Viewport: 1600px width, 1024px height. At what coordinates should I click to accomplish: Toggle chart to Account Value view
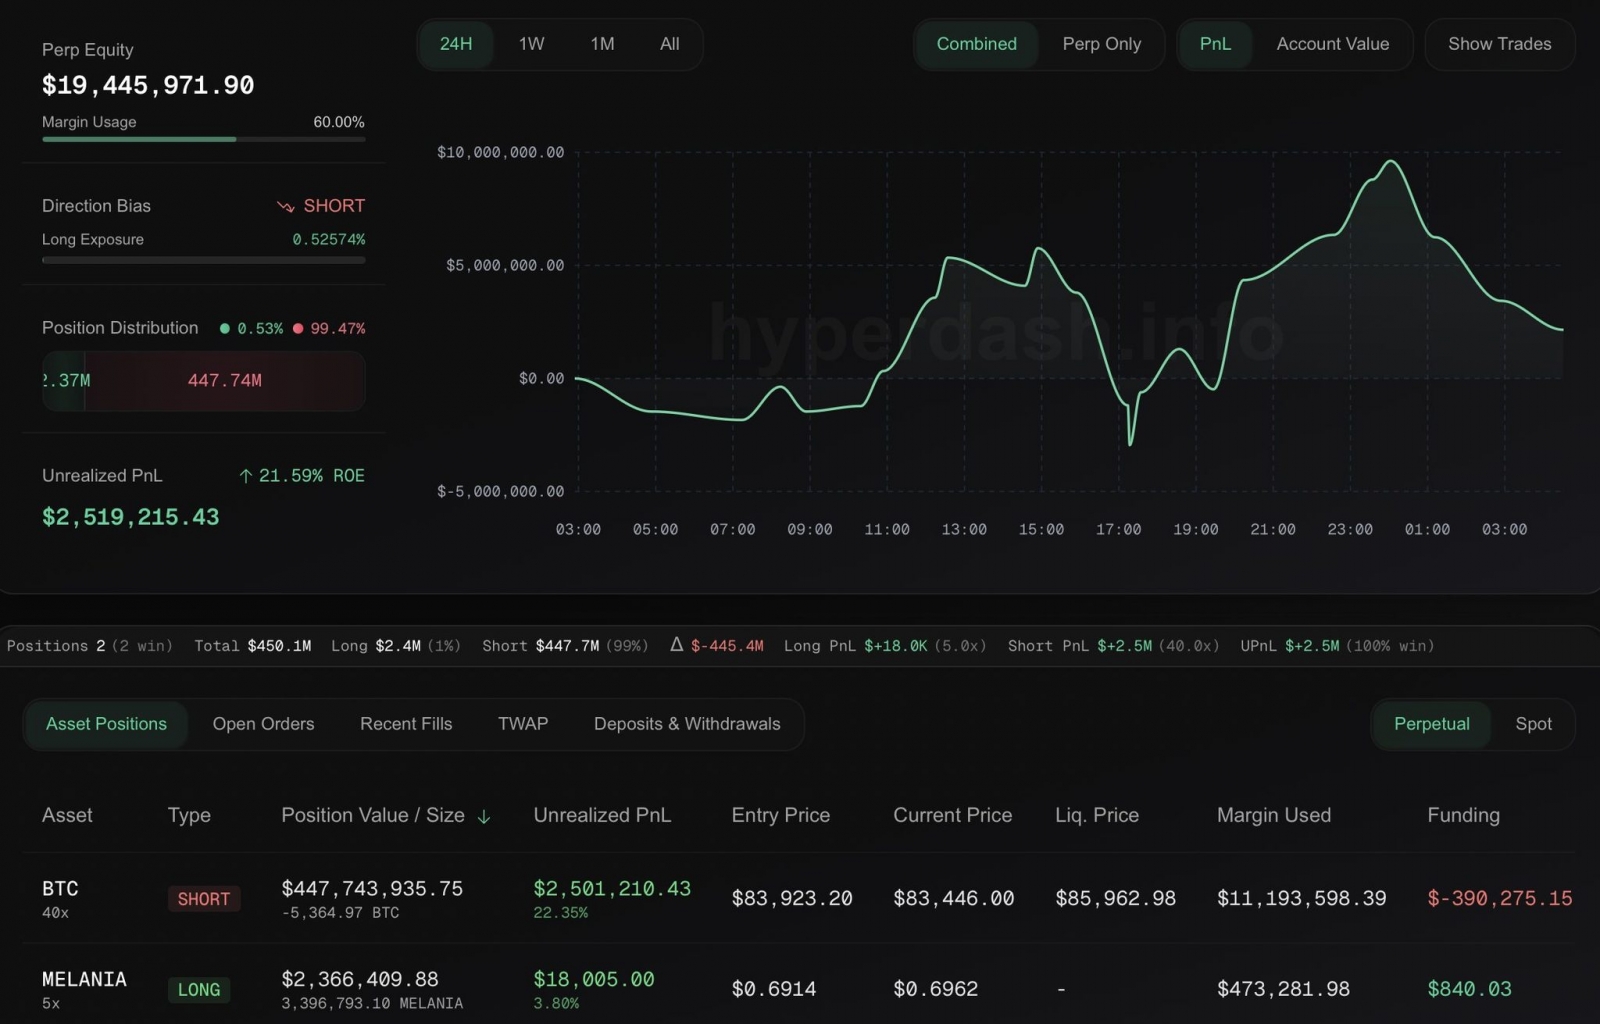point(1332,44)
